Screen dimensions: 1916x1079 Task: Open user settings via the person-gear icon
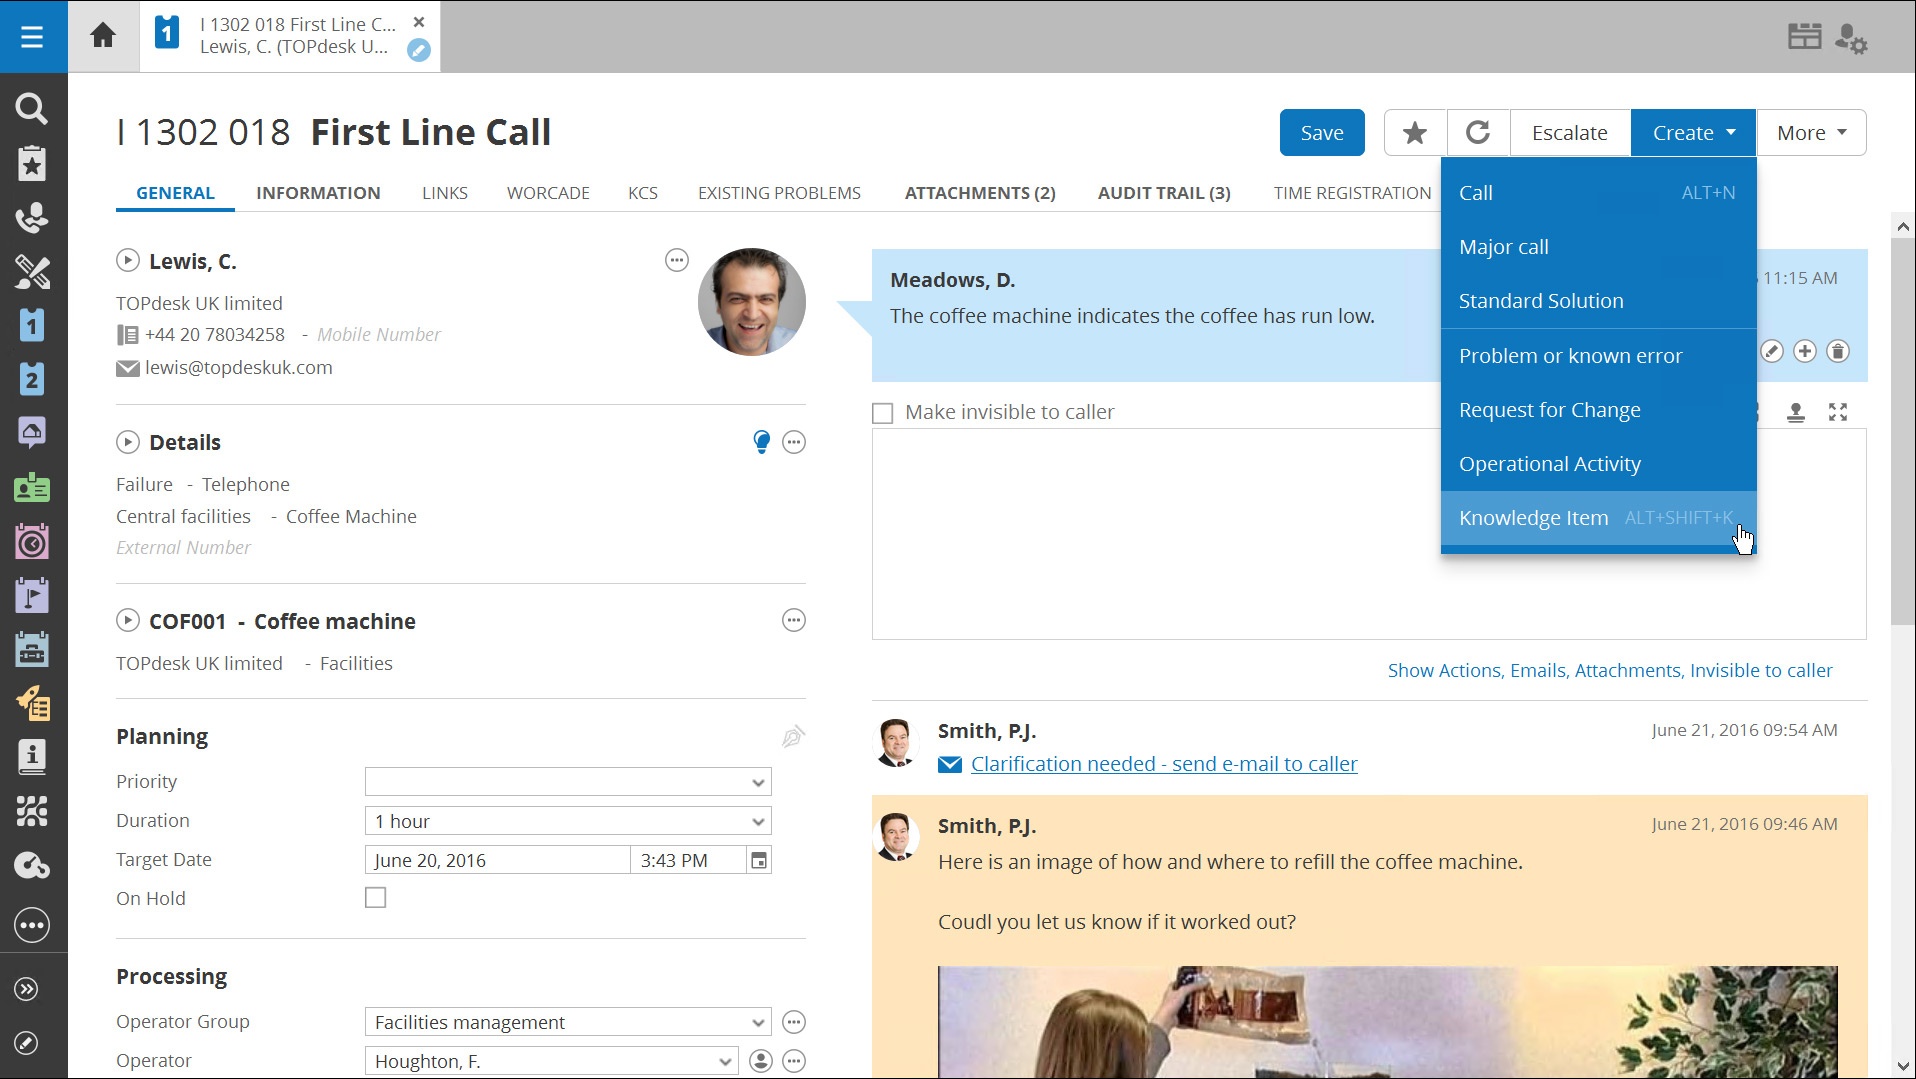[x=1853, y=37]
